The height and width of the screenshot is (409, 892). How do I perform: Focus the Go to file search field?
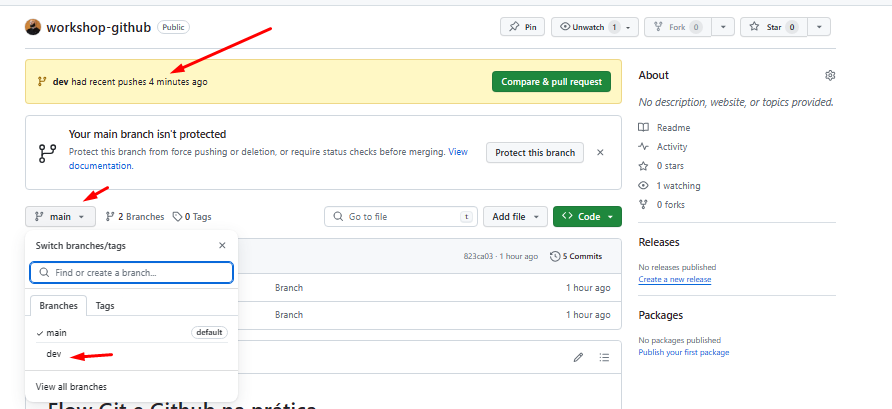[x=401, y=217]
